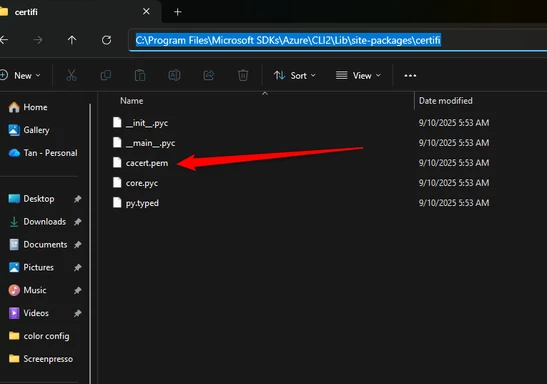Open a new tab with plus button
Viewport: 547px width, 384px height.
click(x=178, y=12)
